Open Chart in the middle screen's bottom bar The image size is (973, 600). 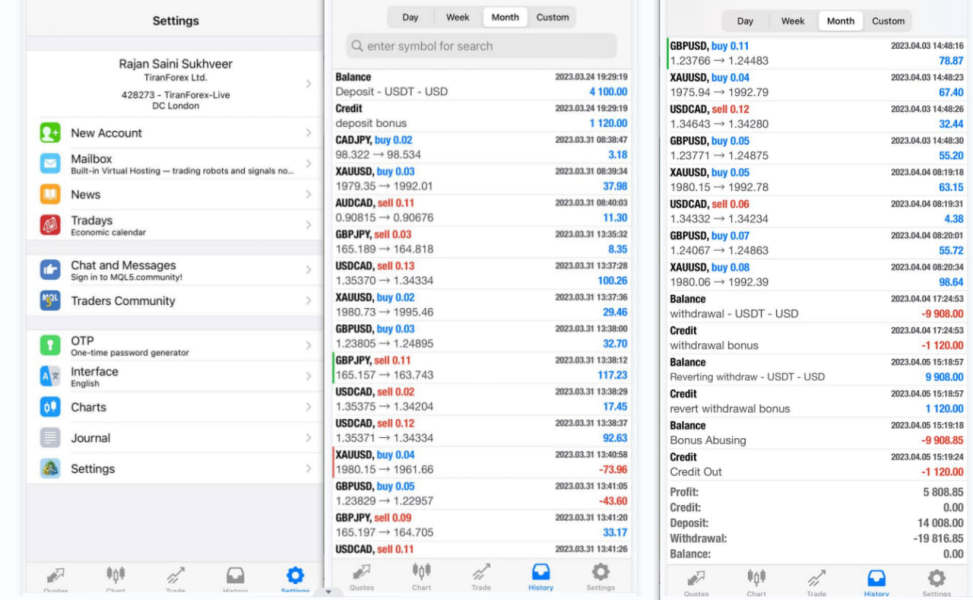tap(421, 571)
